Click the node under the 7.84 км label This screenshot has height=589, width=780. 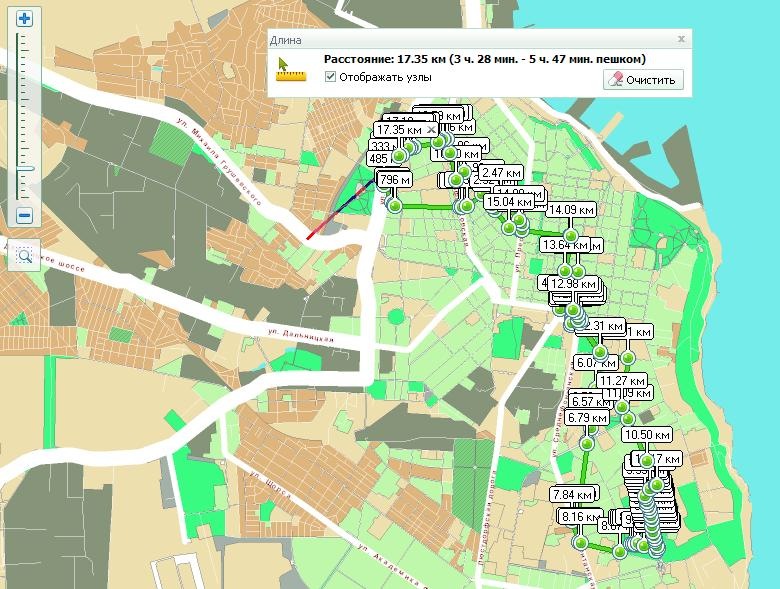580,541
